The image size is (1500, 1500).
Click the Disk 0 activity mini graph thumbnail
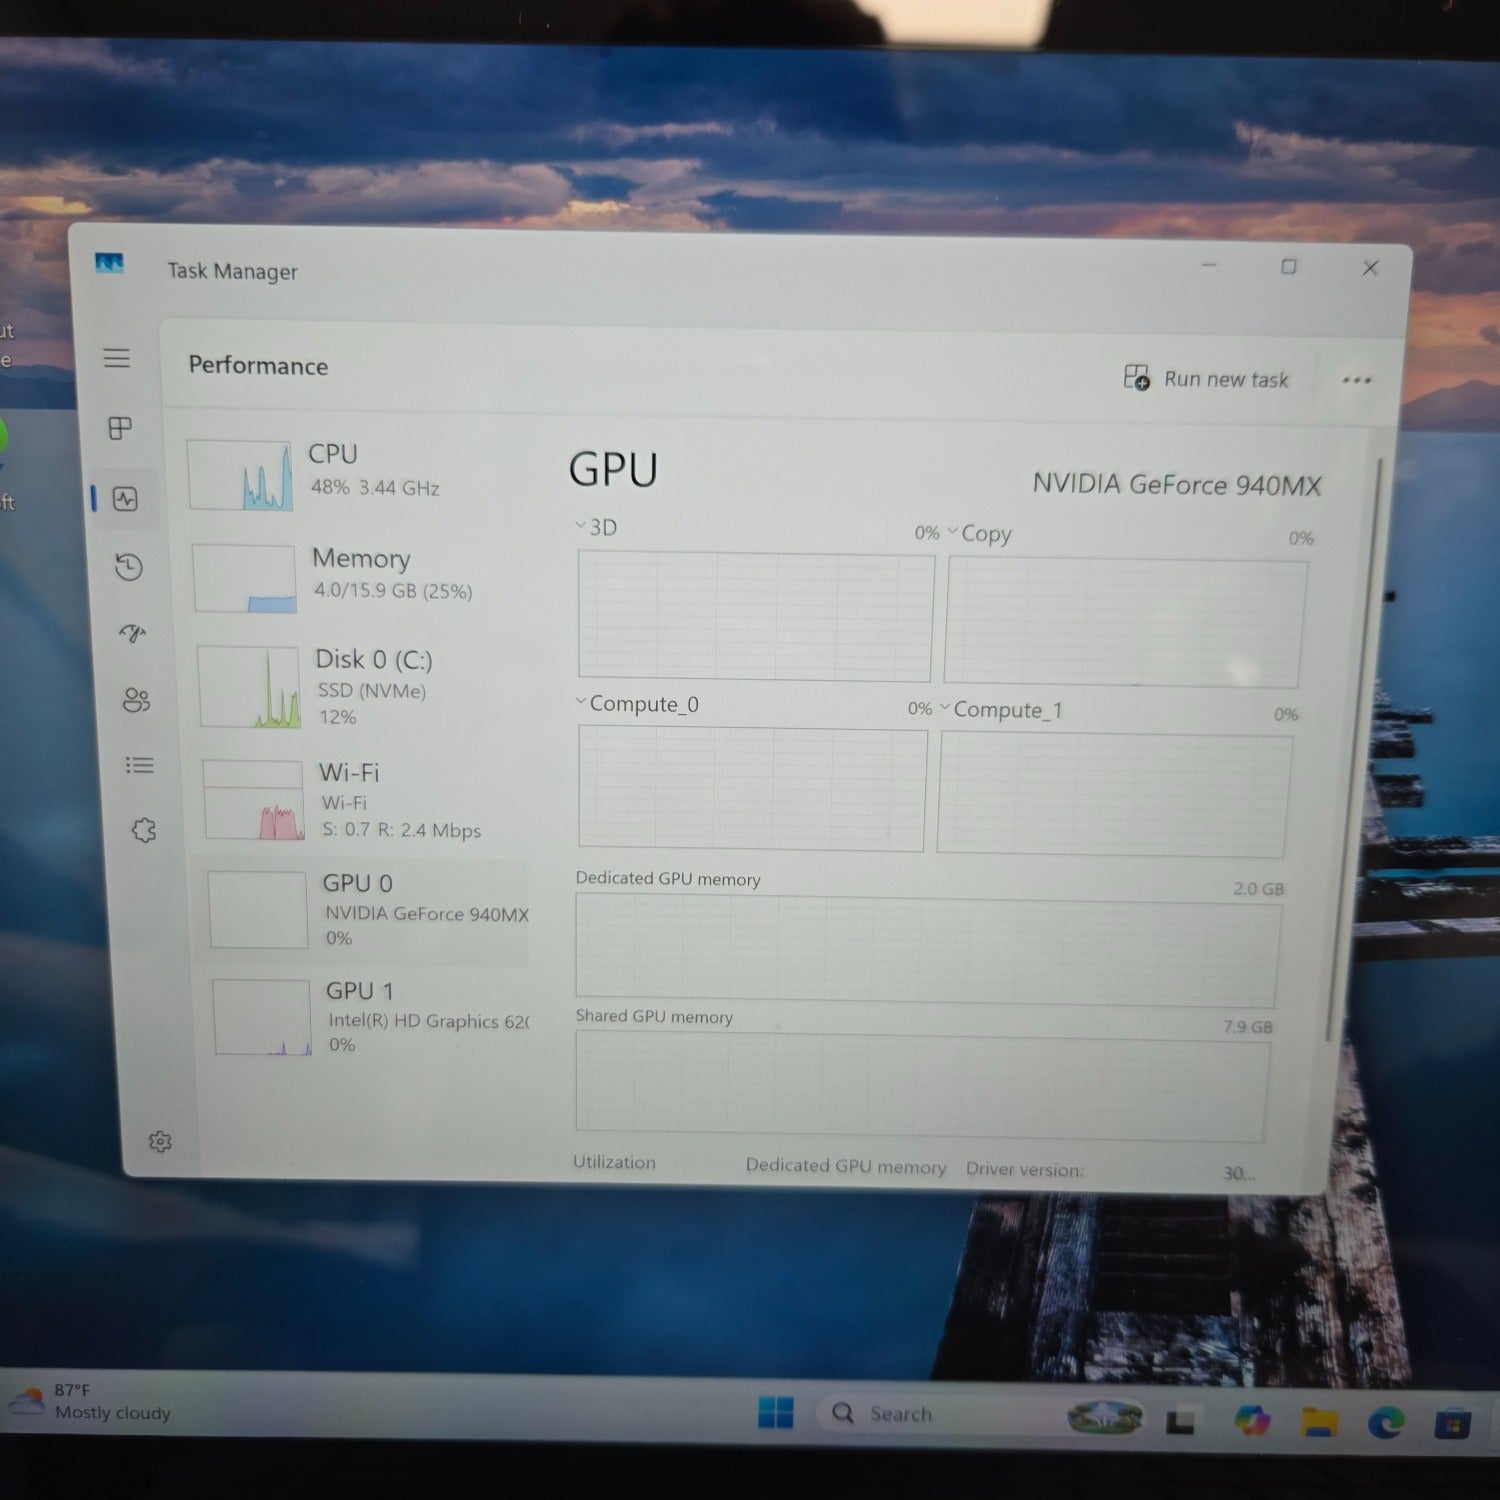tap(249, 686)
